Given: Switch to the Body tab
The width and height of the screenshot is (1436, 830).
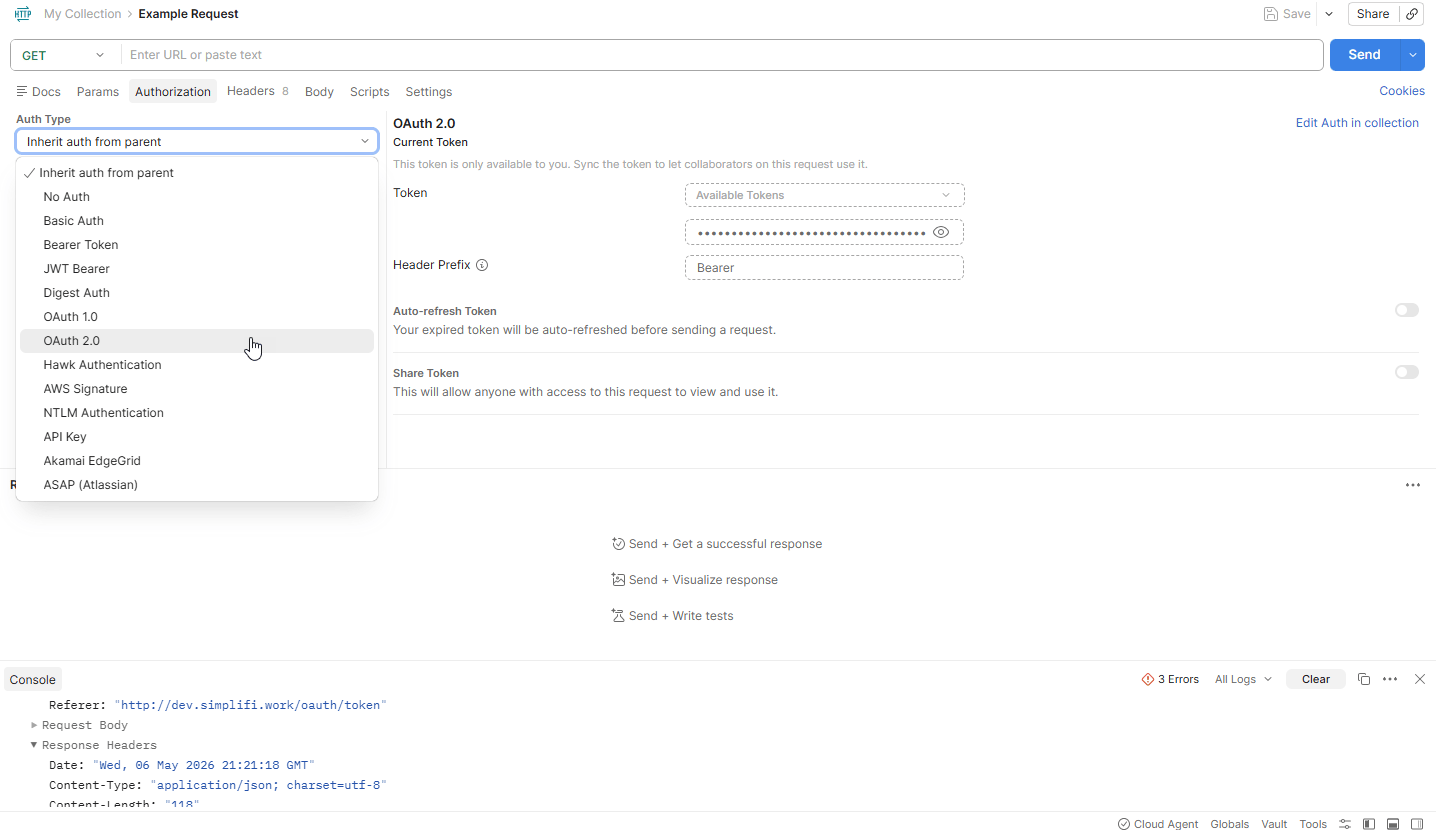Looking at the screenshot, I should 319,91.
